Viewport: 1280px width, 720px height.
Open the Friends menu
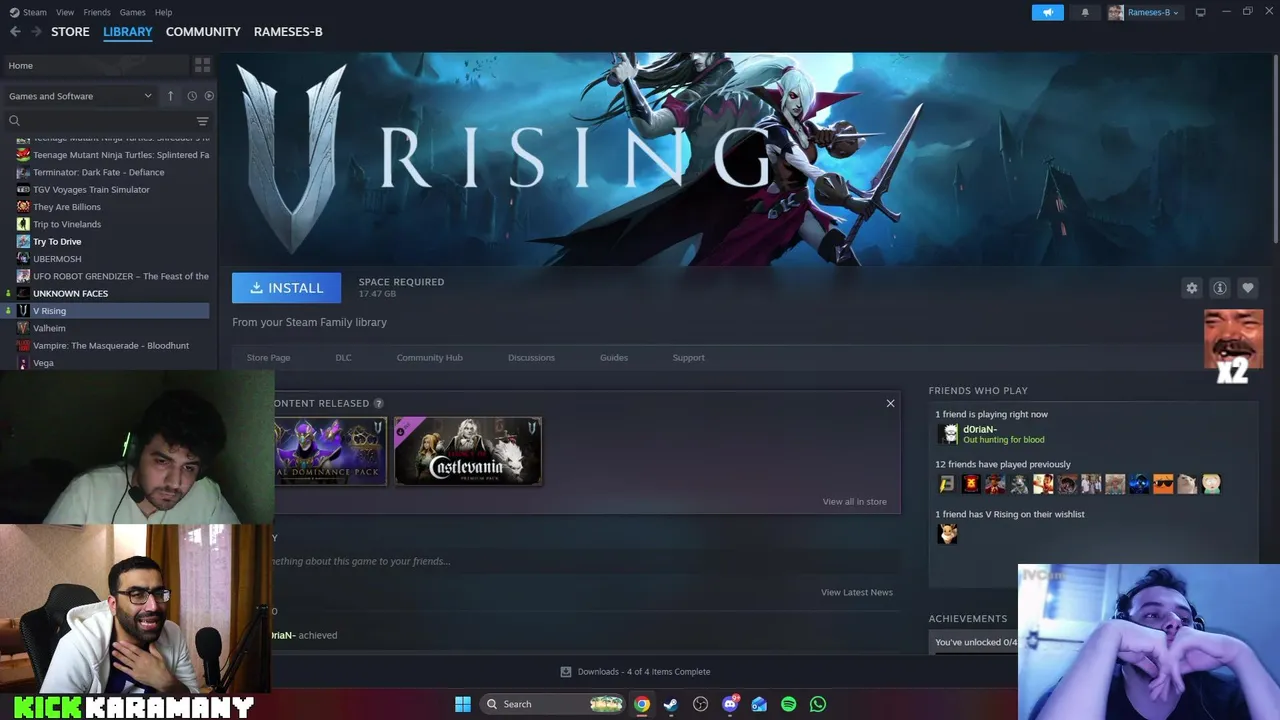(x=97, y=12)
